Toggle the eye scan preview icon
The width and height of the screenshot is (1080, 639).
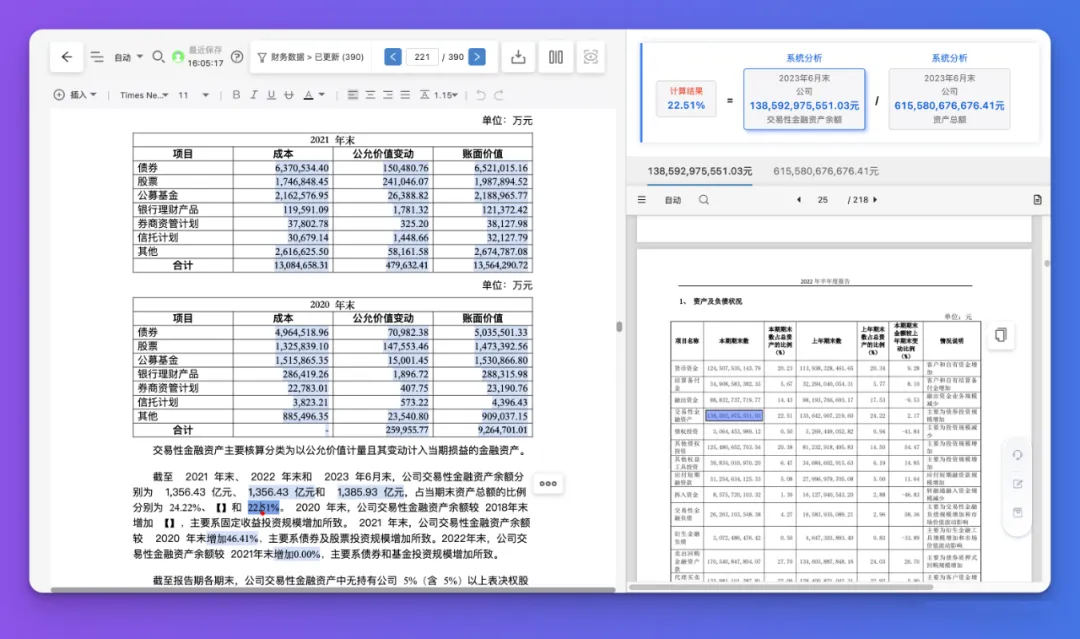(x=590, y=57)
